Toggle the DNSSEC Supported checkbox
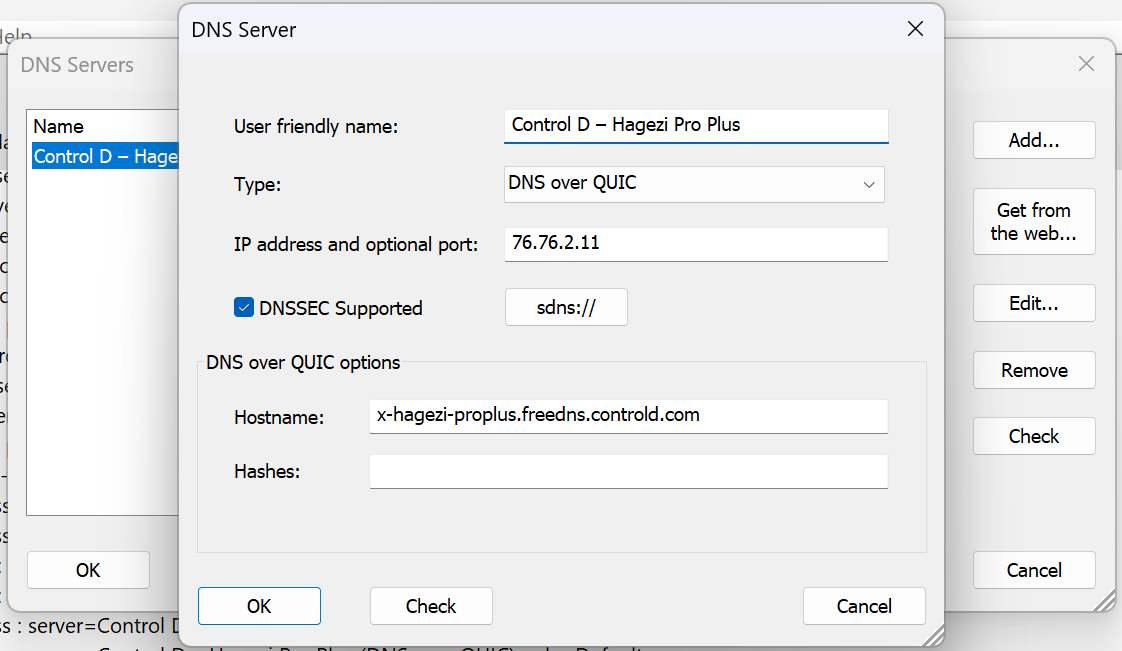This screenshot has height=651, width=1122. [x=243, y=308]
